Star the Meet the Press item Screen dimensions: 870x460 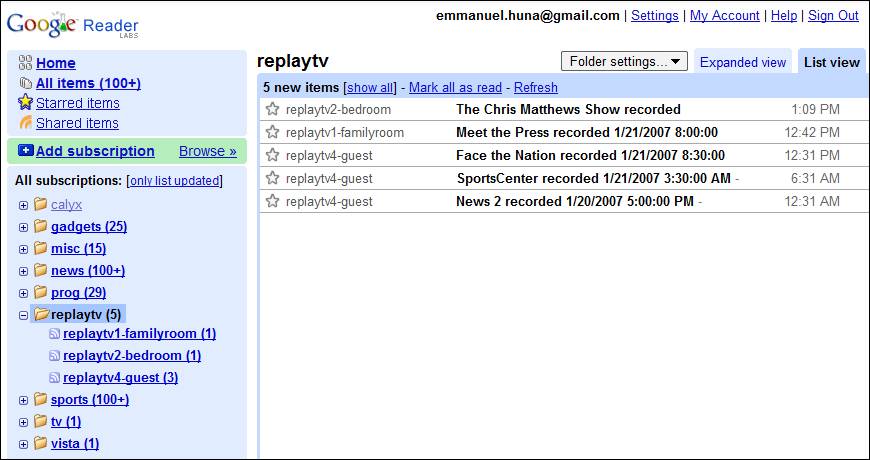click(272, 132)
